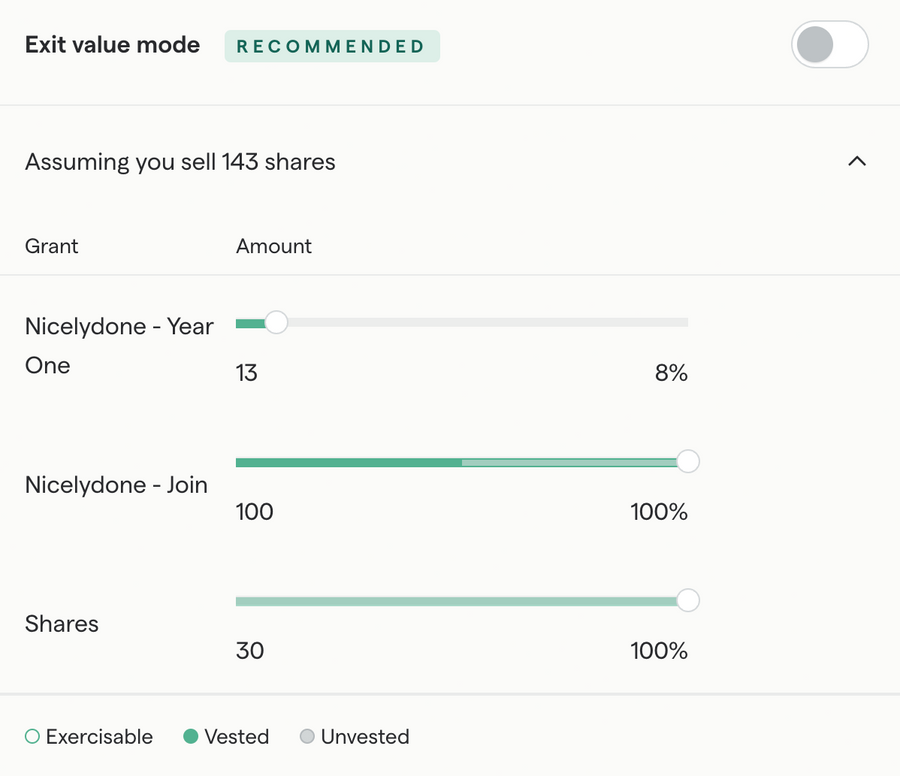Click the 'Assuming you sell 143 shares' heading

[x=180, y=162]
